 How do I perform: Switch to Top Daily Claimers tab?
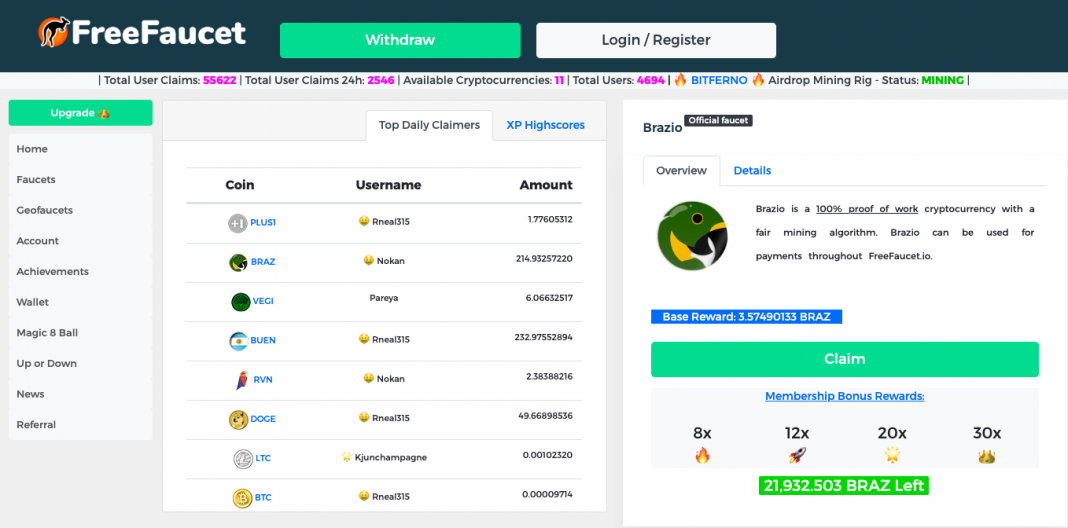429,125
